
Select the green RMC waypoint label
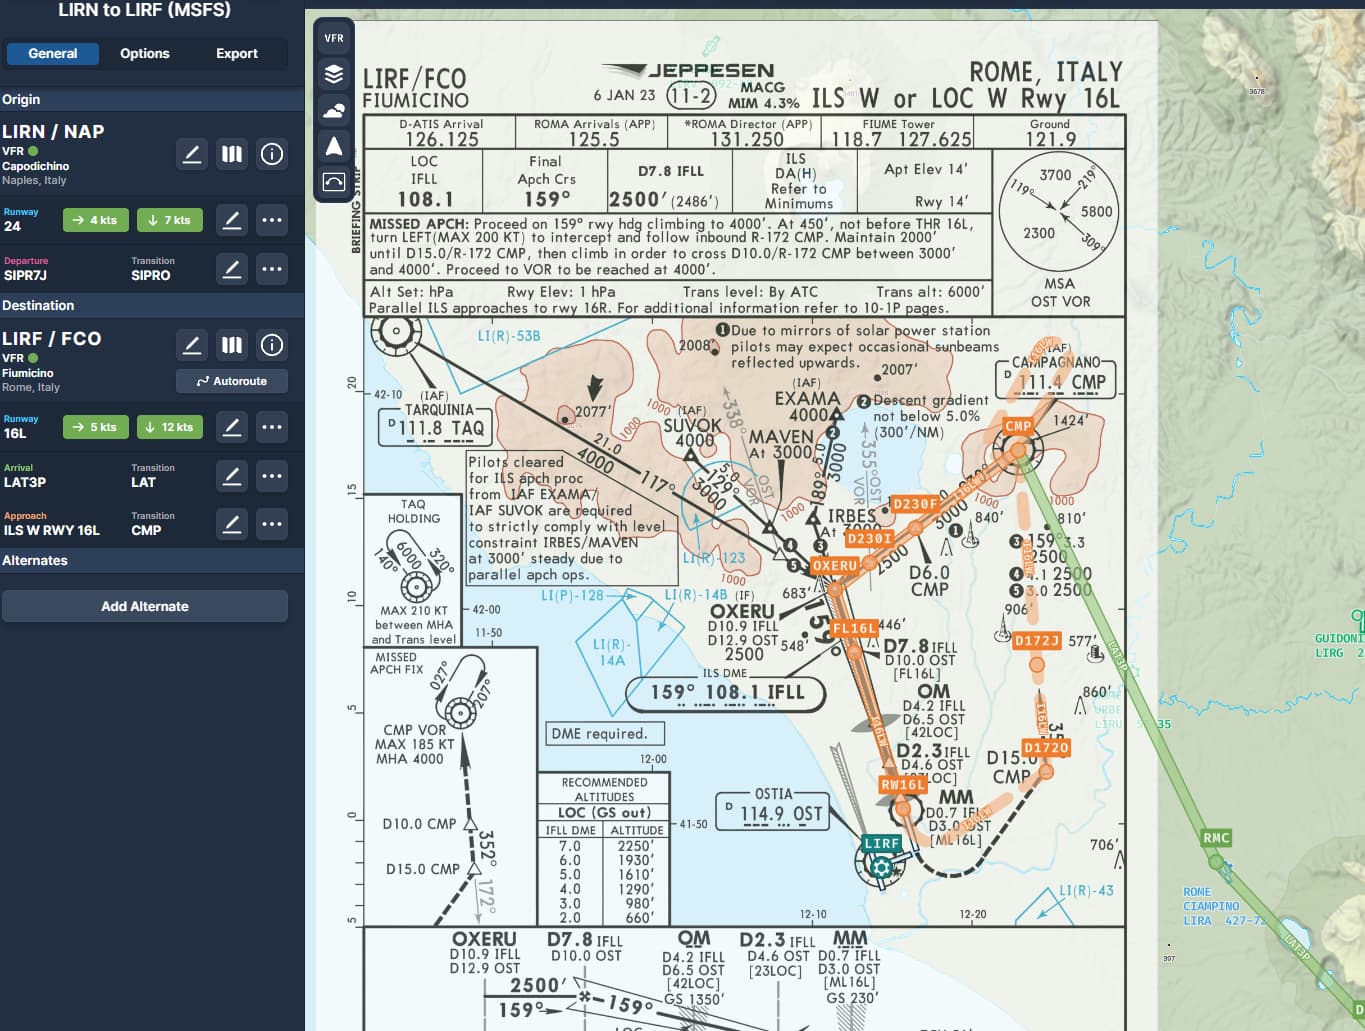pos(1216,838)
